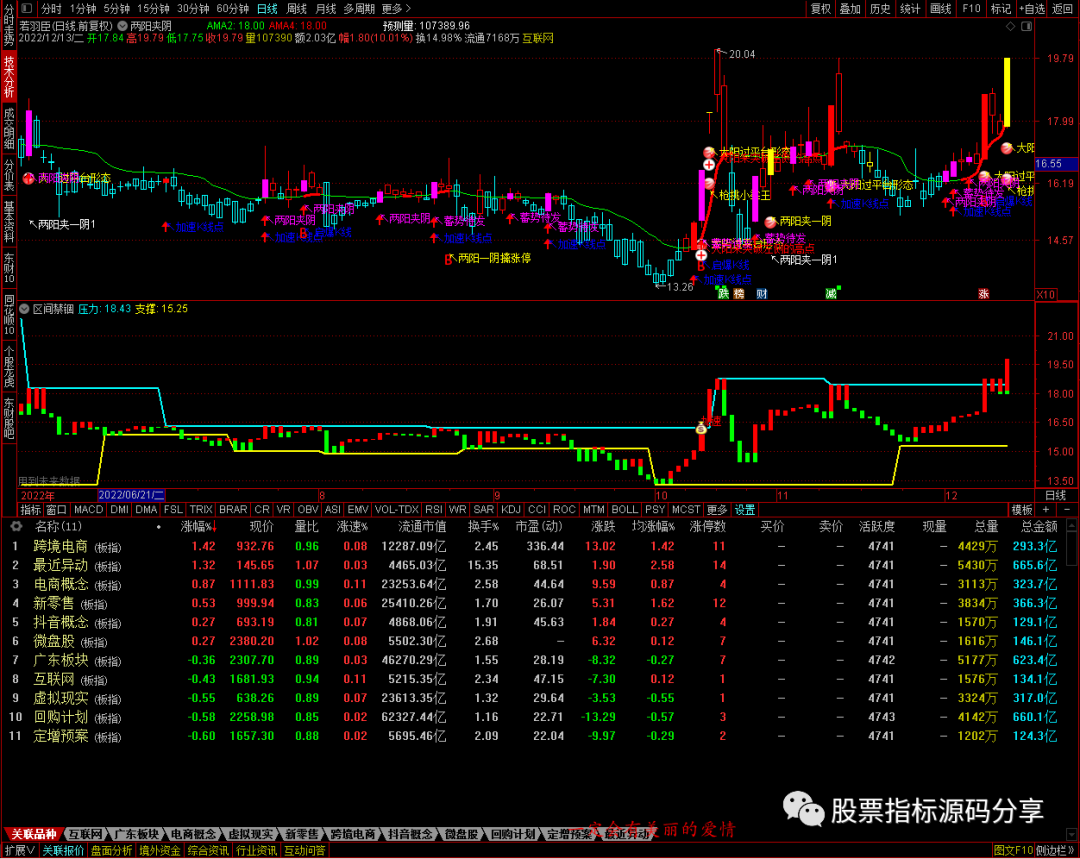1080x859 pixels.
Task: Select the 5分钟 period
Action: [x=117, y=8]
